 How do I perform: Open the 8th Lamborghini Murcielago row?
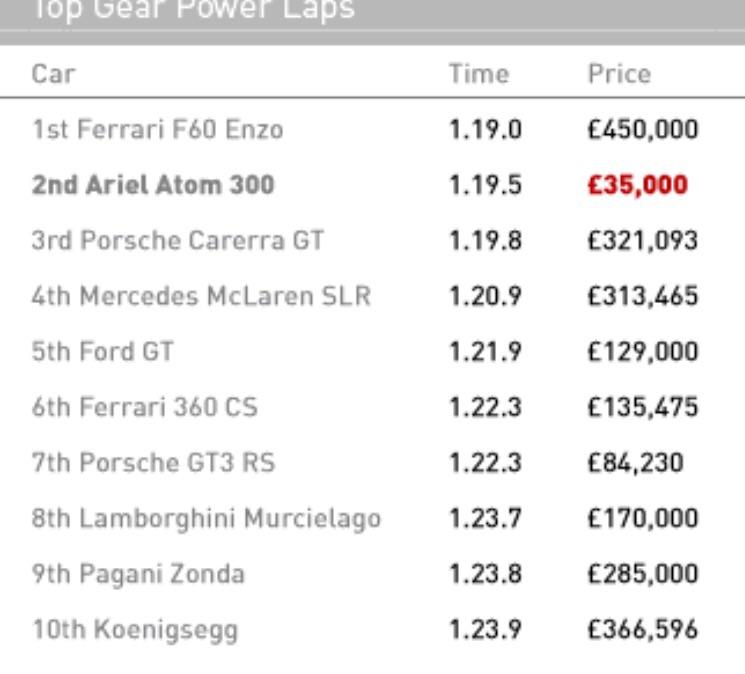click(372, 518)
